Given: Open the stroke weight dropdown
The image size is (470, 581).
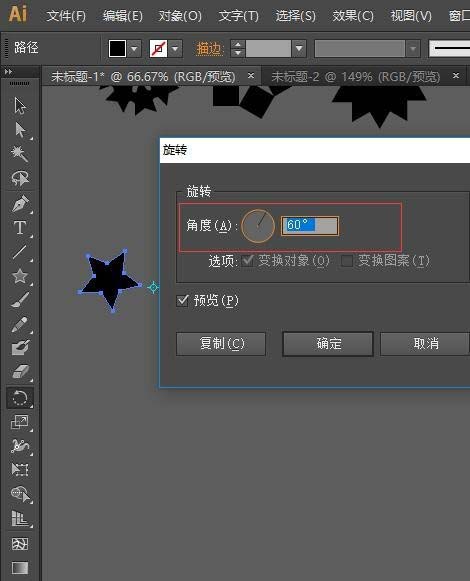Looking at the screenshot, I should [299, 49].
